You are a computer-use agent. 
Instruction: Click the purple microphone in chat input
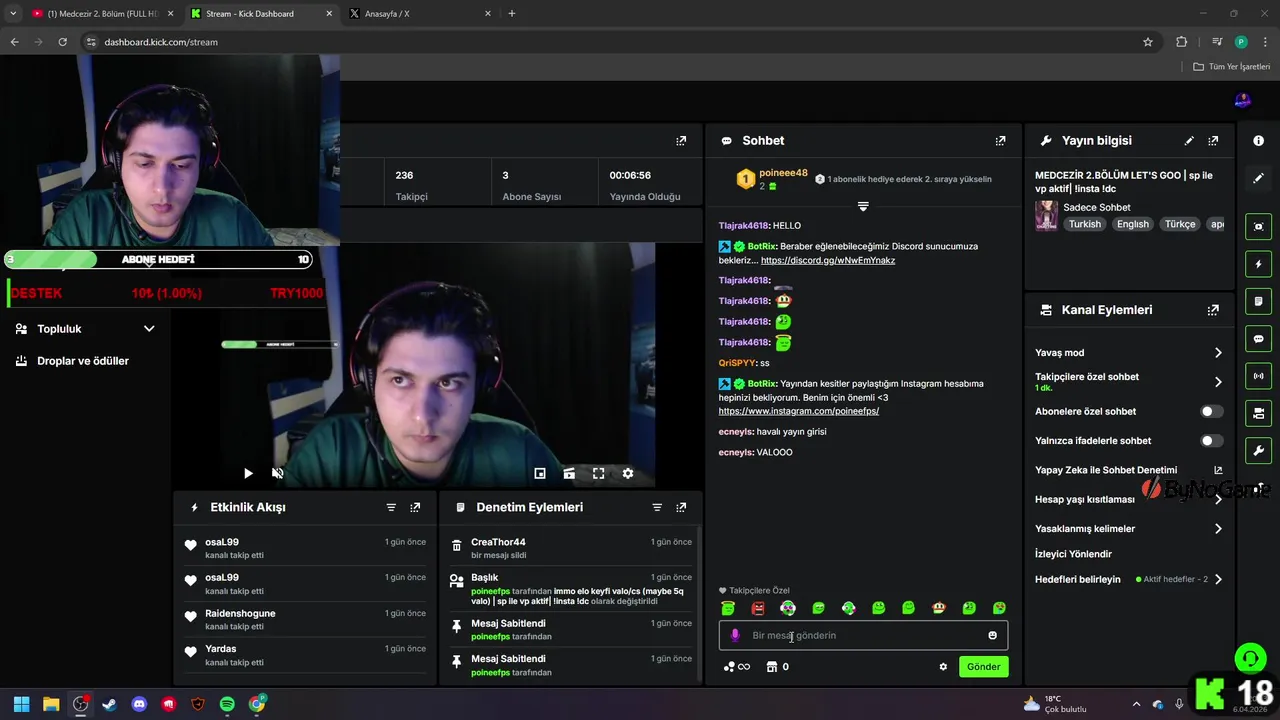click(x=735, y=635)
